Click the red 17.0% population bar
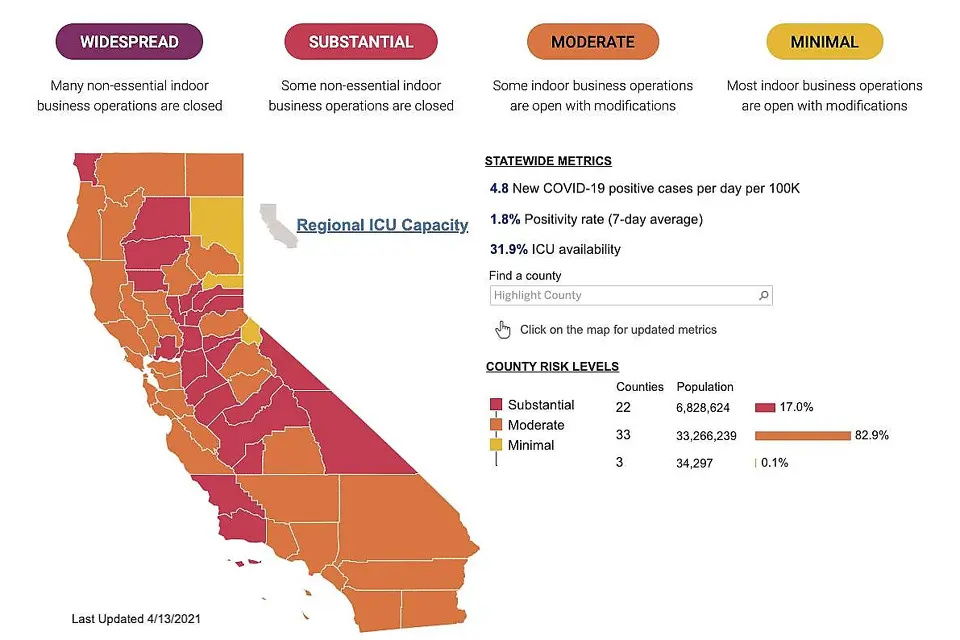The image size is (960, 640). 765,407
